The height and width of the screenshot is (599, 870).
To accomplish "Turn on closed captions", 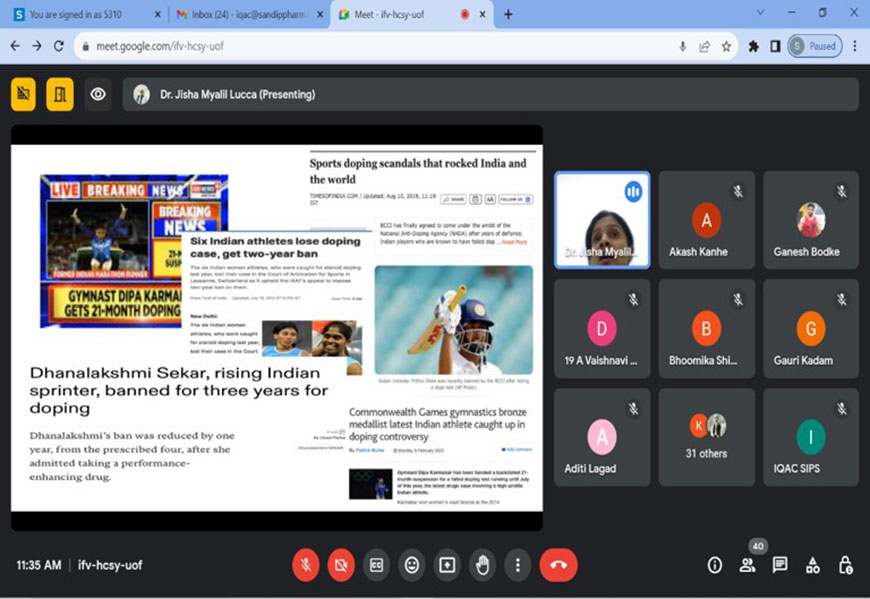I will 376,565.
